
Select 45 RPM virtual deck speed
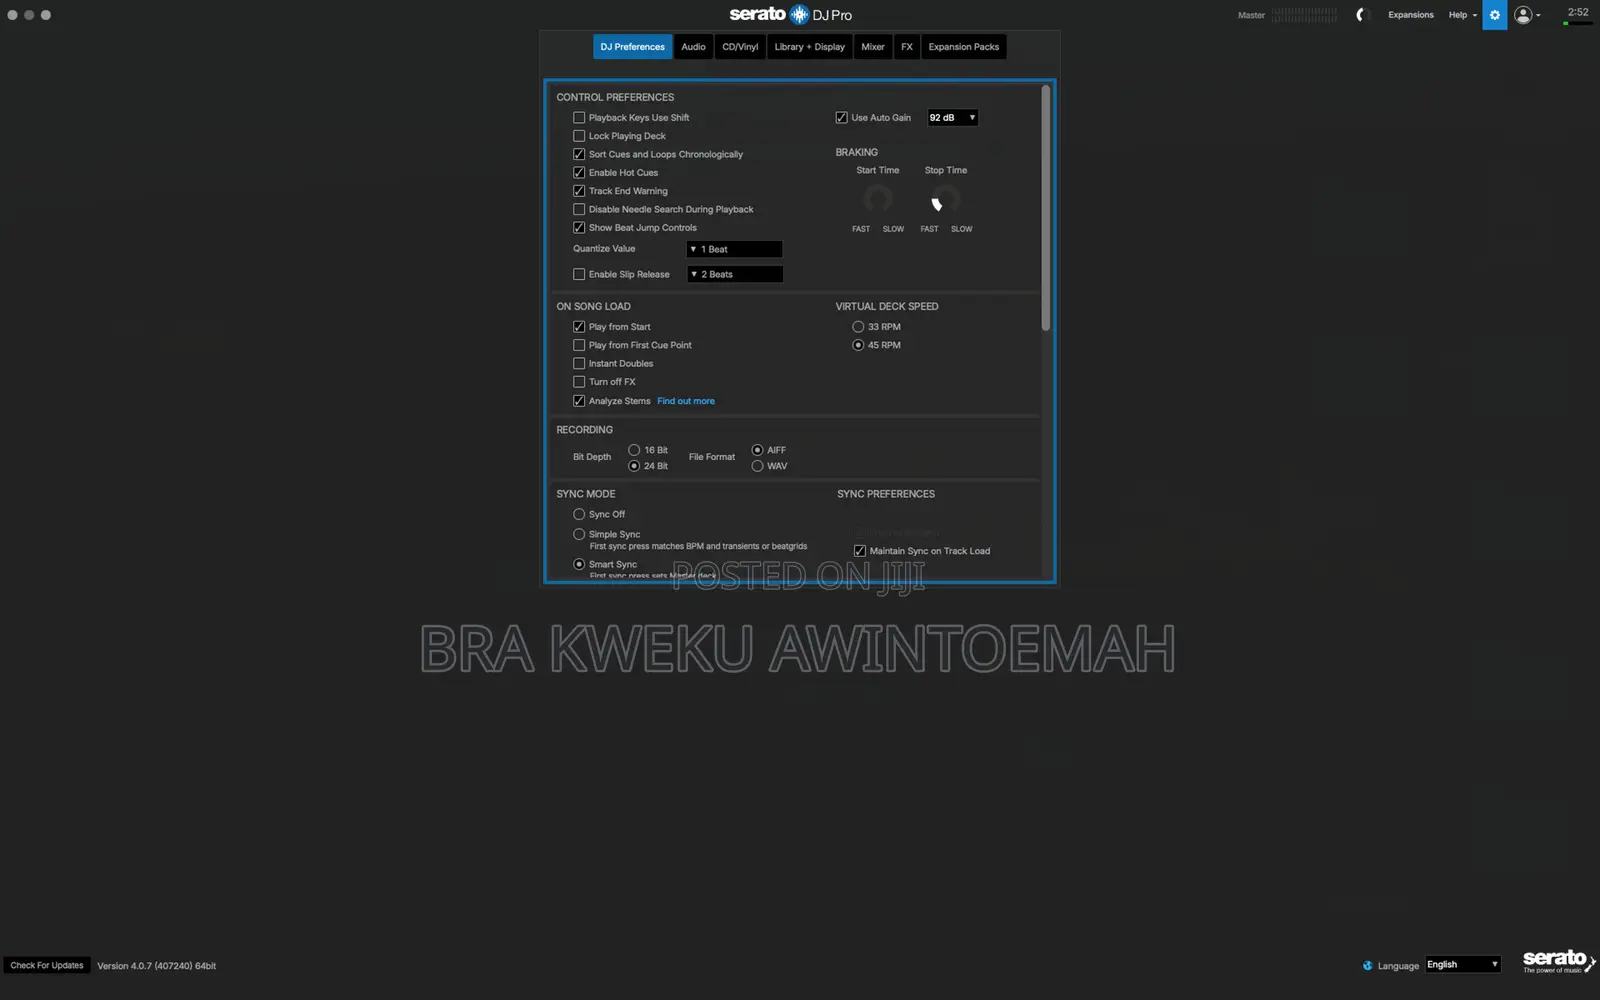point(858,345)
